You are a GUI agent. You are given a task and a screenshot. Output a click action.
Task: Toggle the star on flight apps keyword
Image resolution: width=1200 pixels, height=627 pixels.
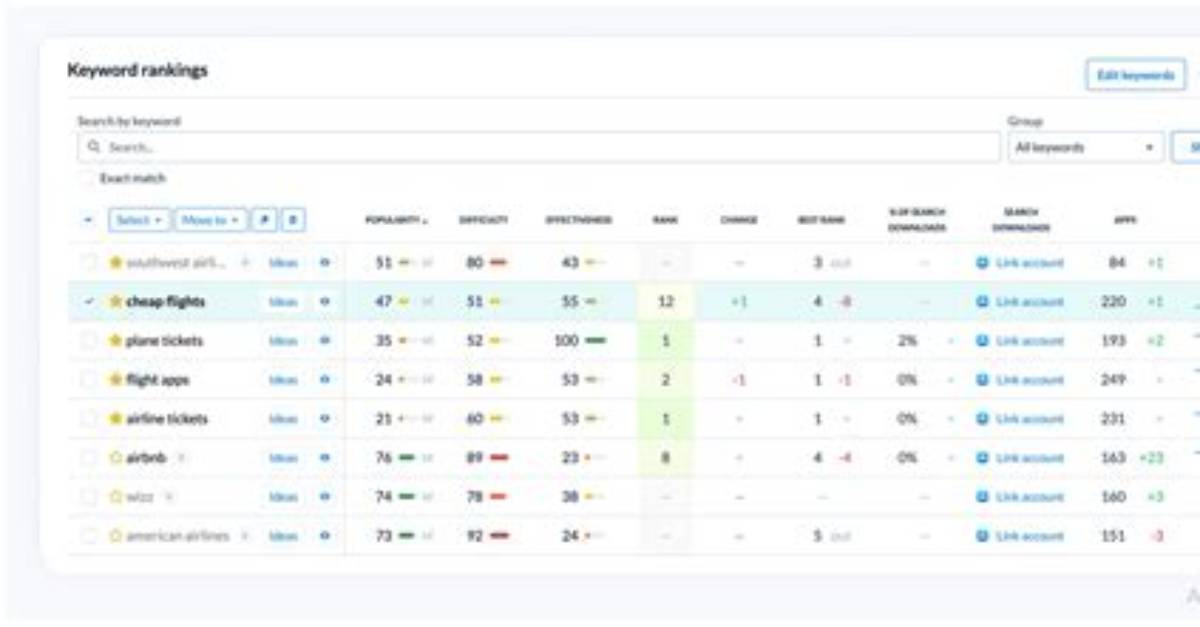[x=115, y=380]
